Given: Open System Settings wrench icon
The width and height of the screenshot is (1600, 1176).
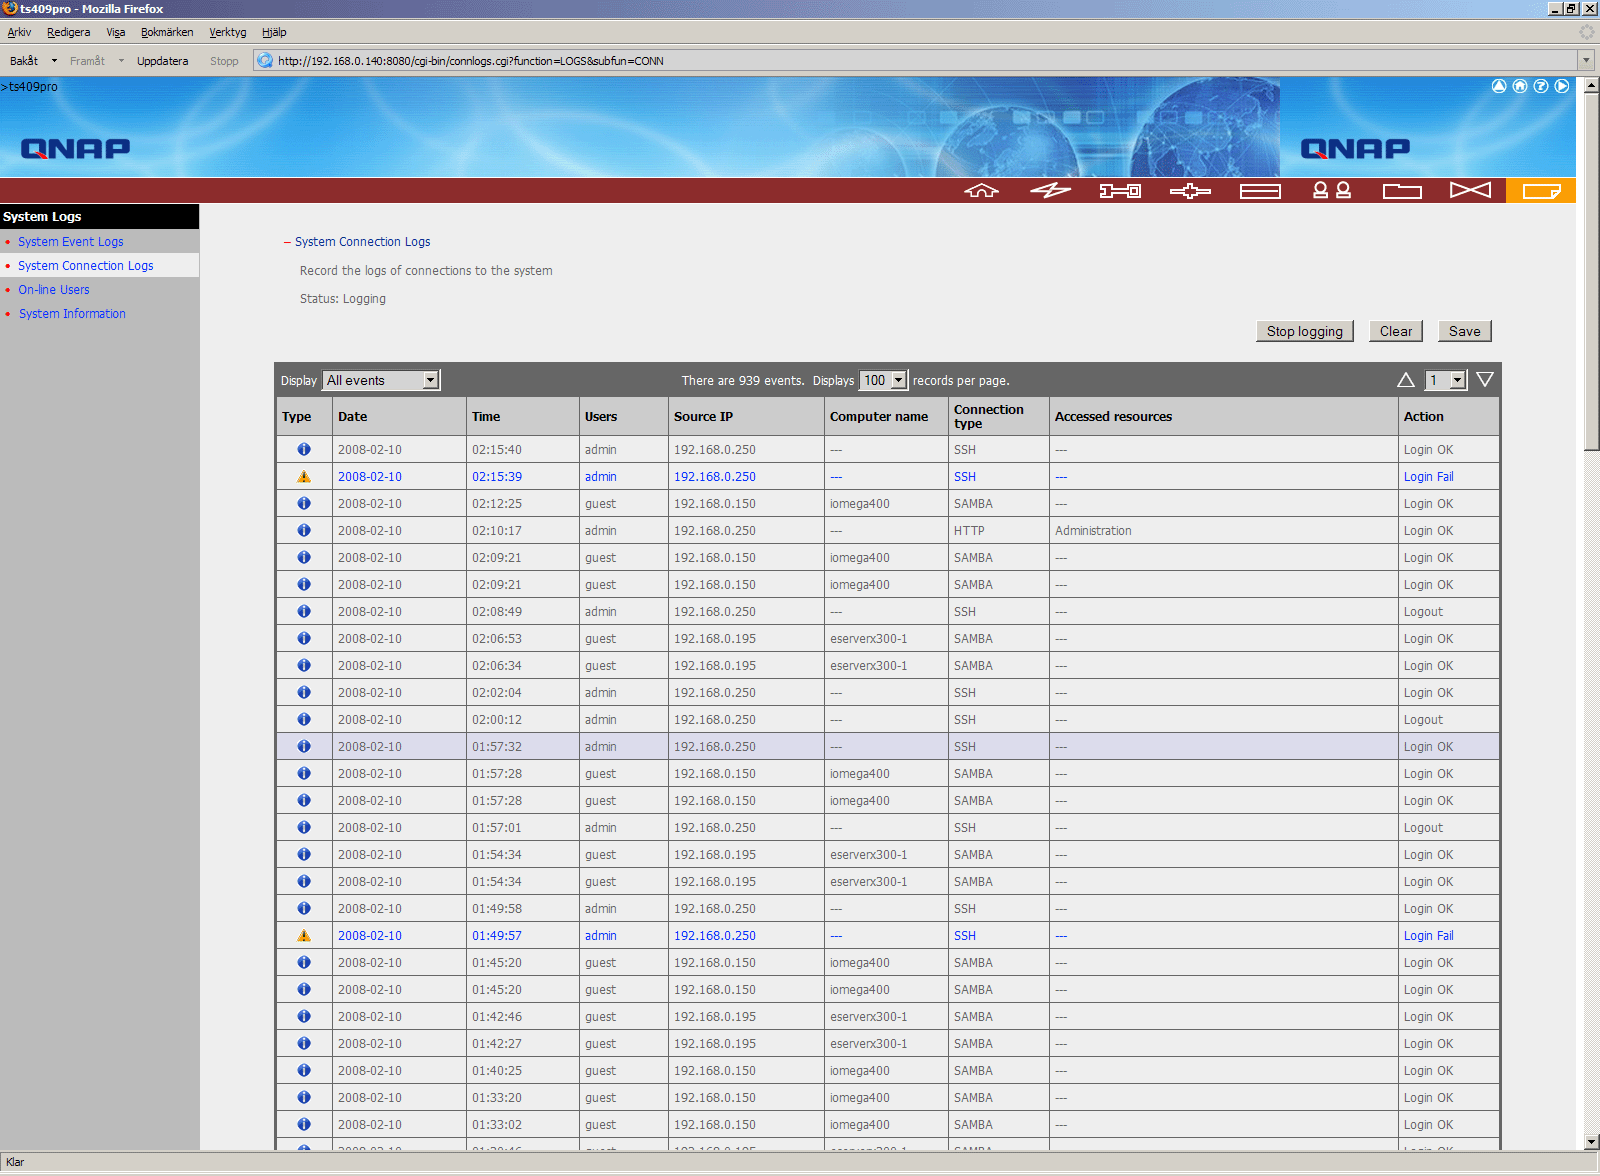Looking at the screenshot, I should (1120, 190).
